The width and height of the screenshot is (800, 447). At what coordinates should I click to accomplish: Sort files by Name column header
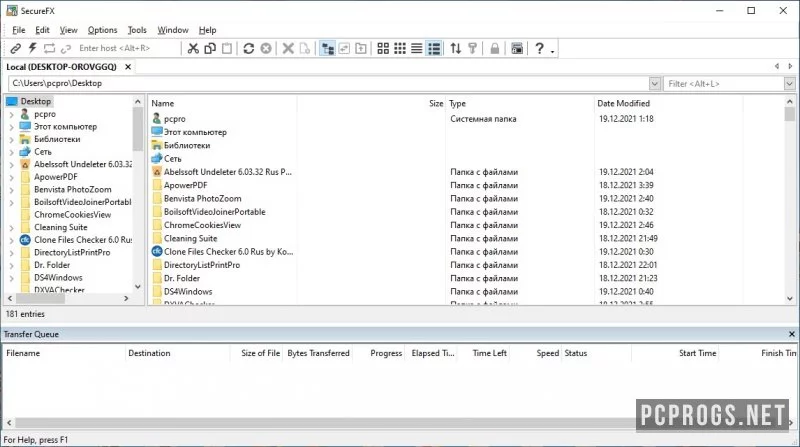222,103
